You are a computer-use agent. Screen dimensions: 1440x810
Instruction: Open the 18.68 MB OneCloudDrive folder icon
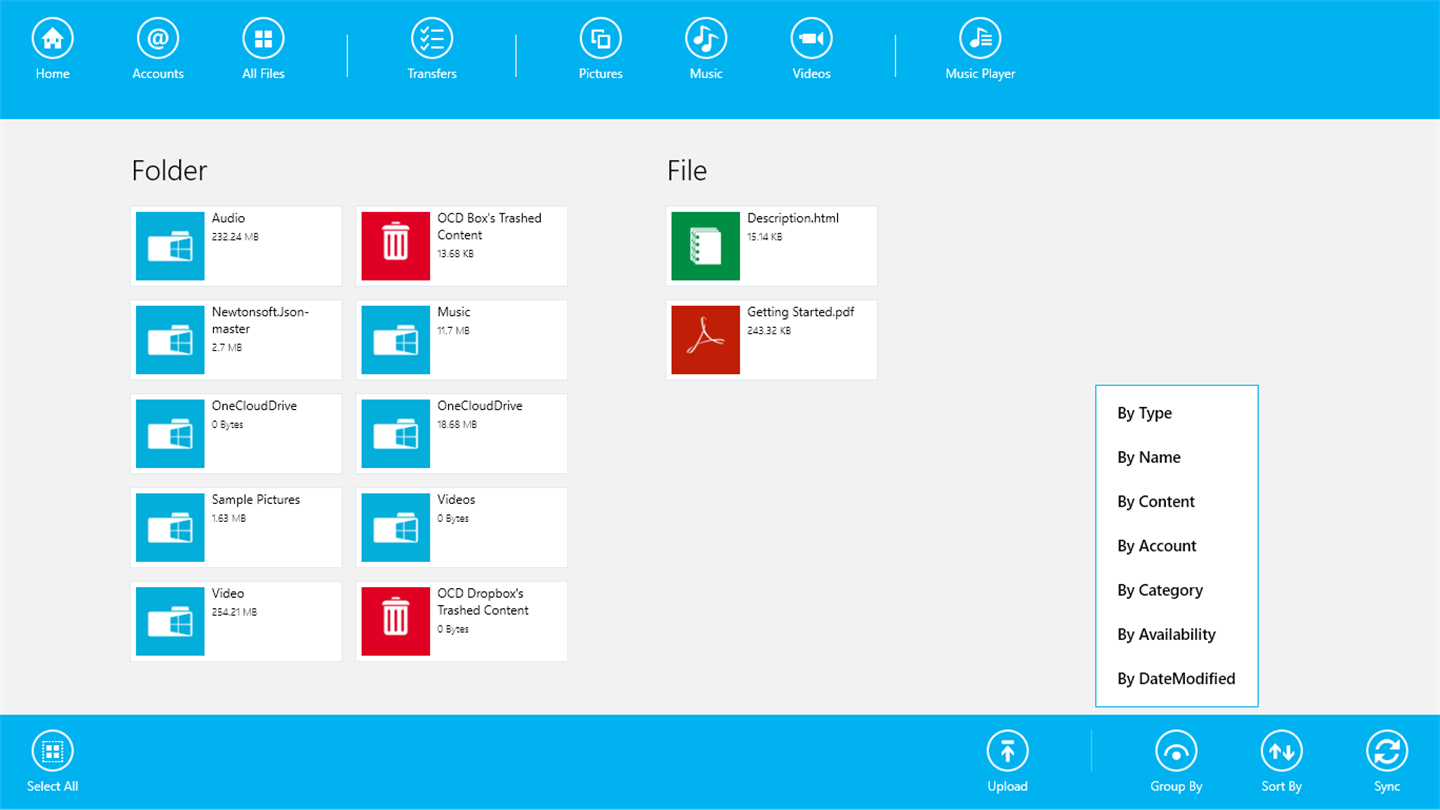pyautogui.click(x=396, y=434)
